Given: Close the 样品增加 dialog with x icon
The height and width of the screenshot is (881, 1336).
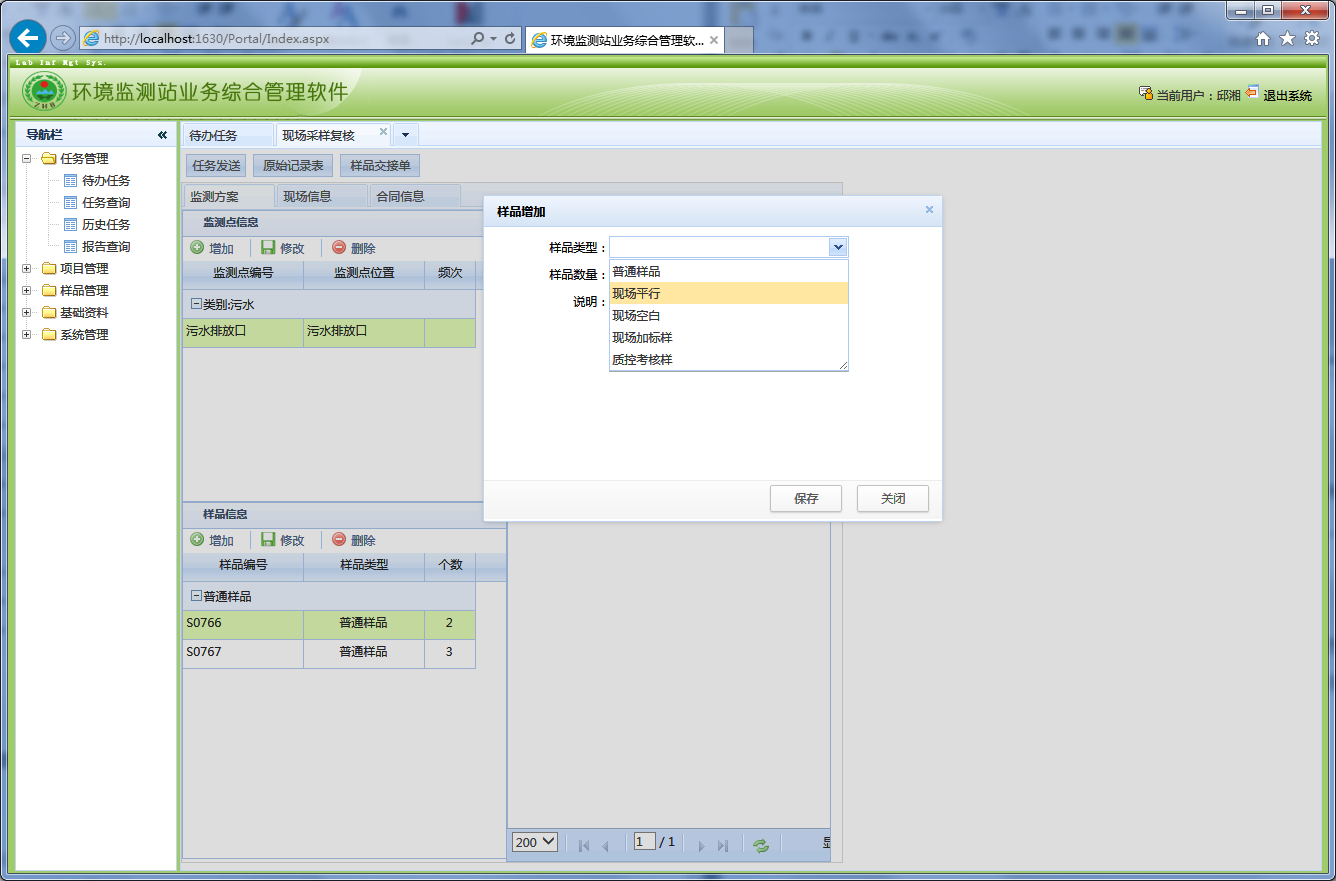Looking at the screenshot, I should click(x=929, y=210).
